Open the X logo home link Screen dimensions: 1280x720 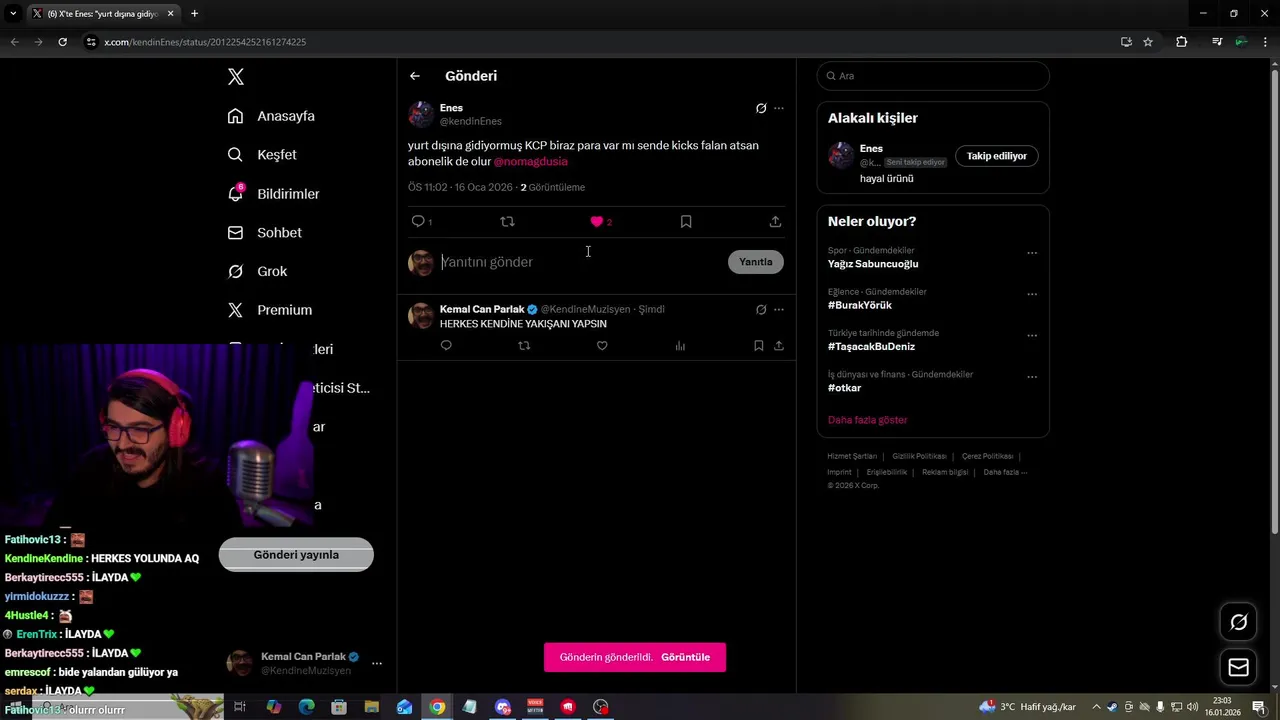[x=235, y=77]
